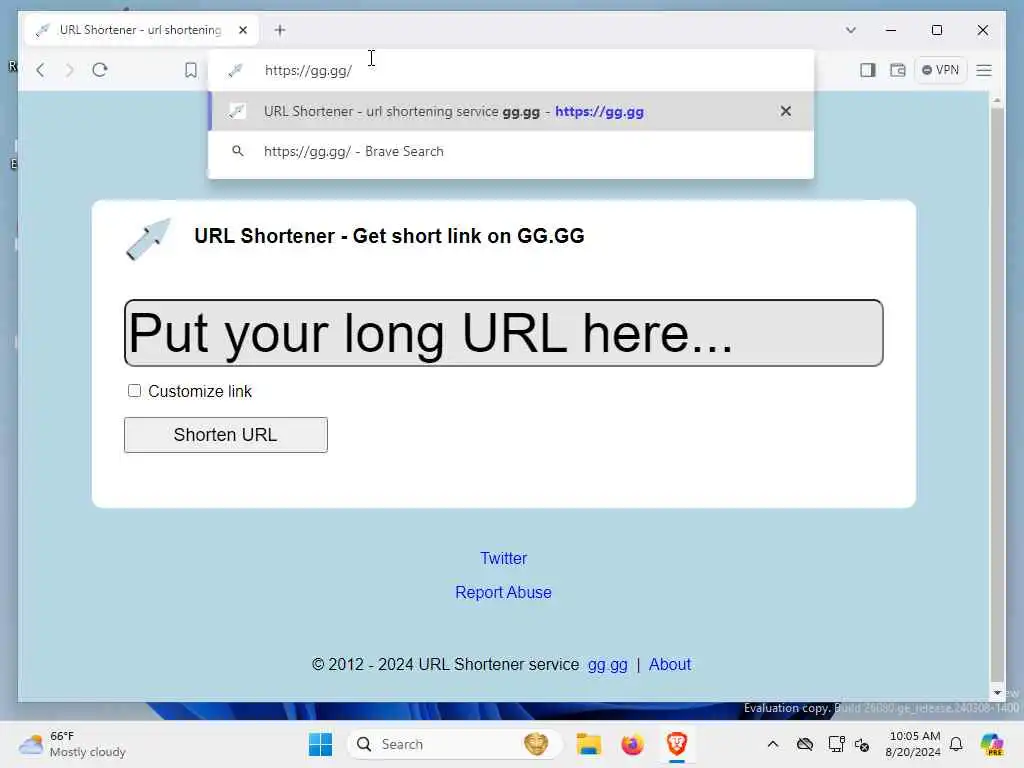Go back to the previous page
This screenshot has width=1024, height=768.
(40, 70)
